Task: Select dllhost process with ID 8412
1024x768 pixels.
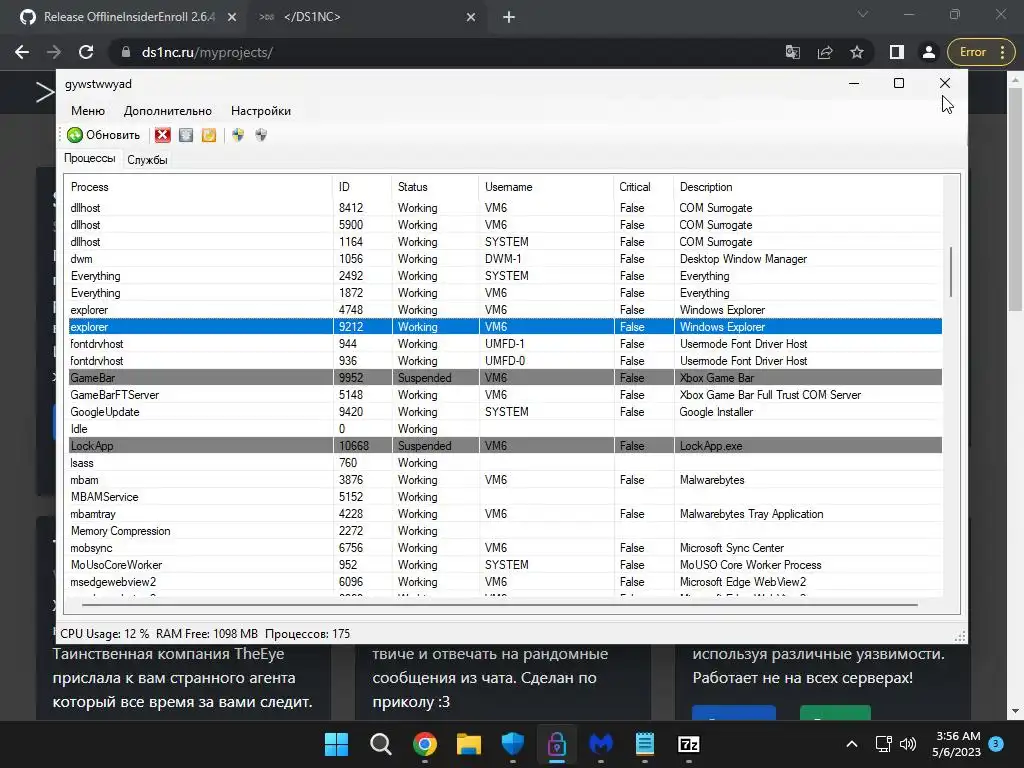Action: tap(505, 208)
